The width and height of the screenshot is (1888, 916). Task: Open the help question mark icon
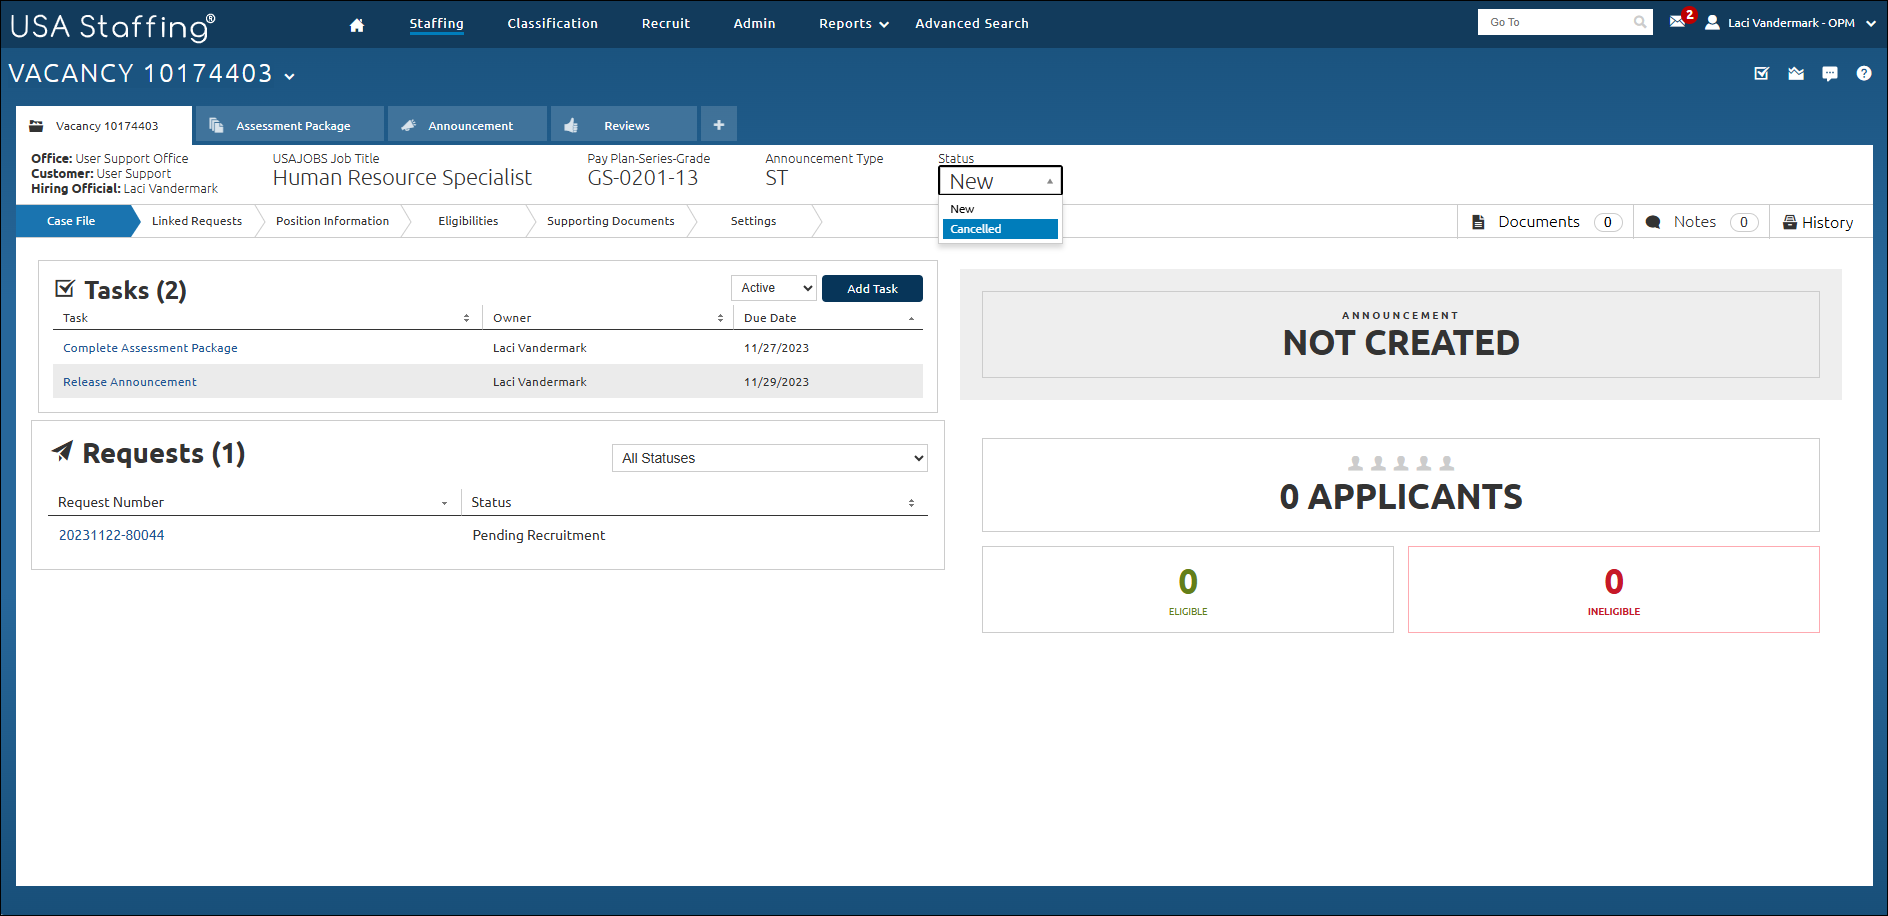1864,73
